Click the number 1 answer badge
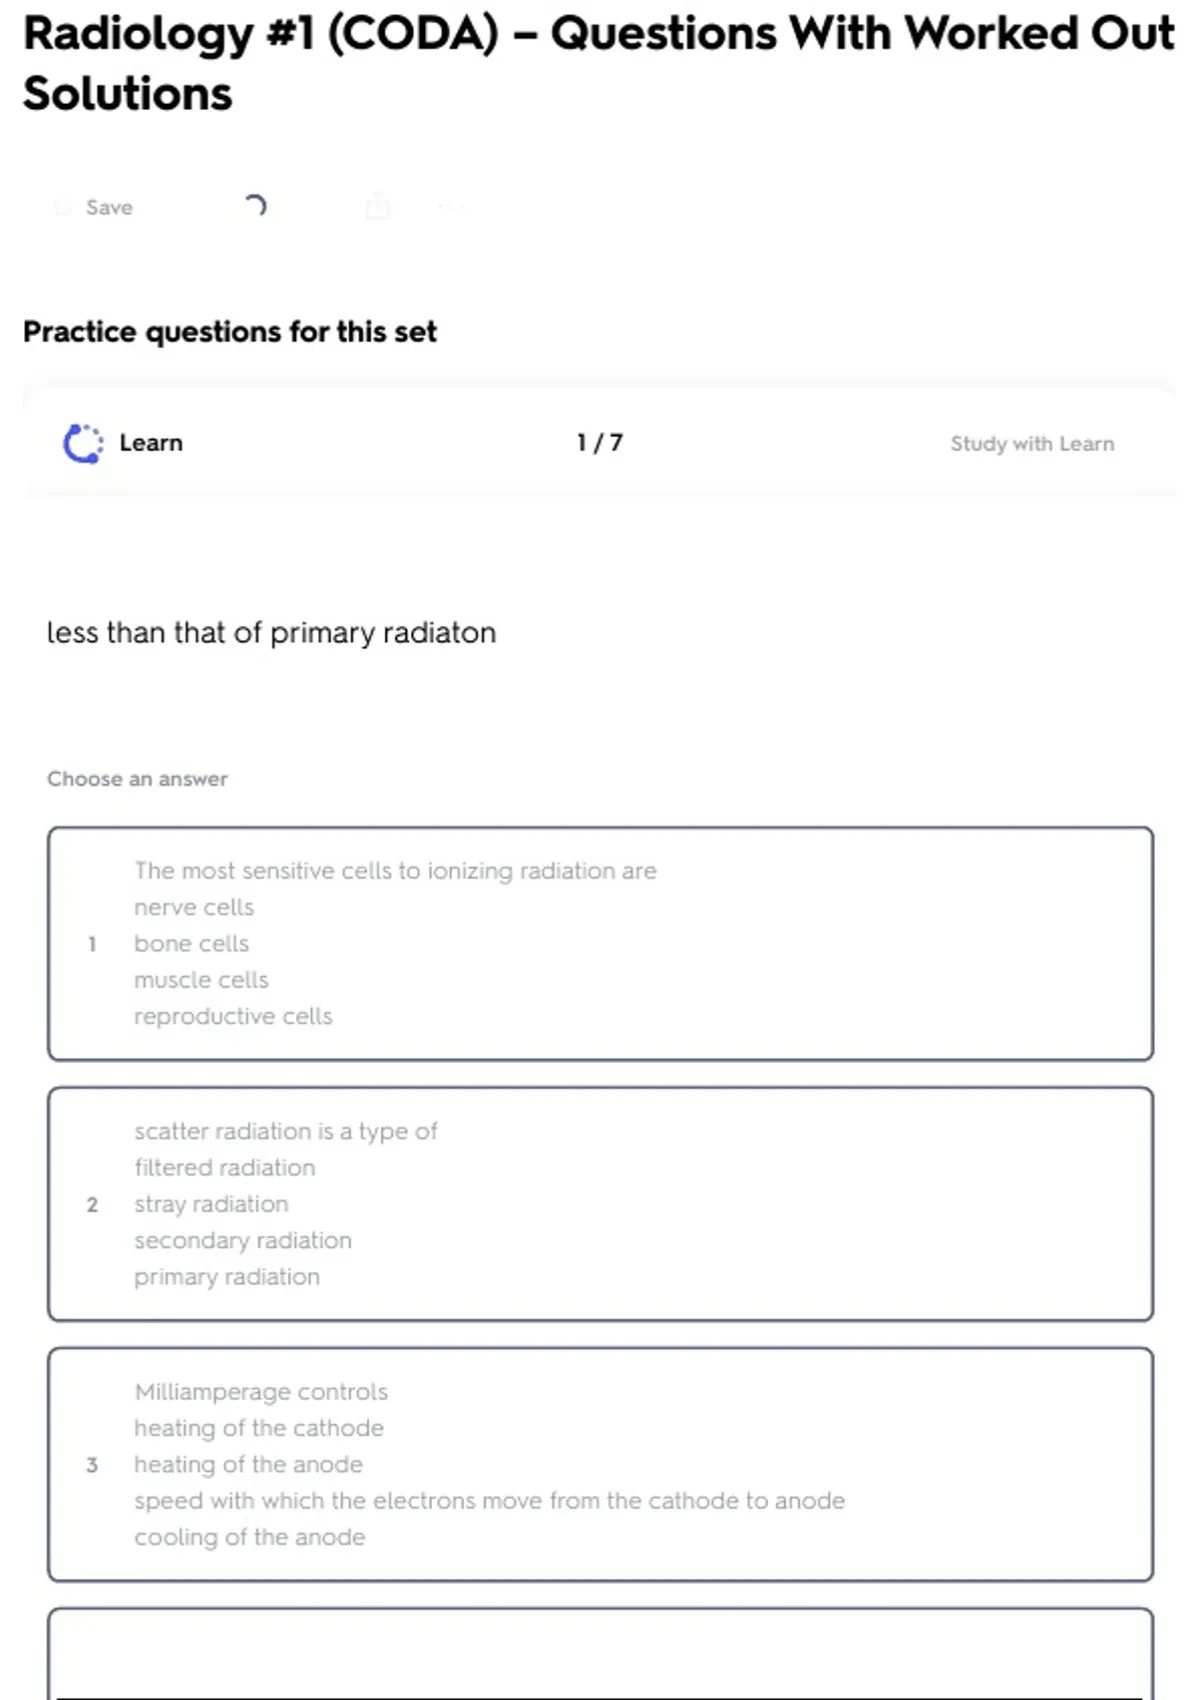1200x1700 pixels. point(92,944)
